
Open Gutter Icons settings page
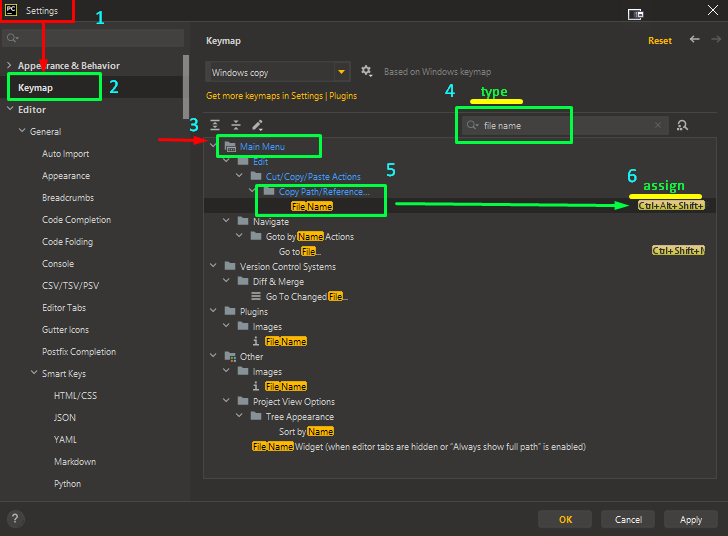[x=65, y=330]
